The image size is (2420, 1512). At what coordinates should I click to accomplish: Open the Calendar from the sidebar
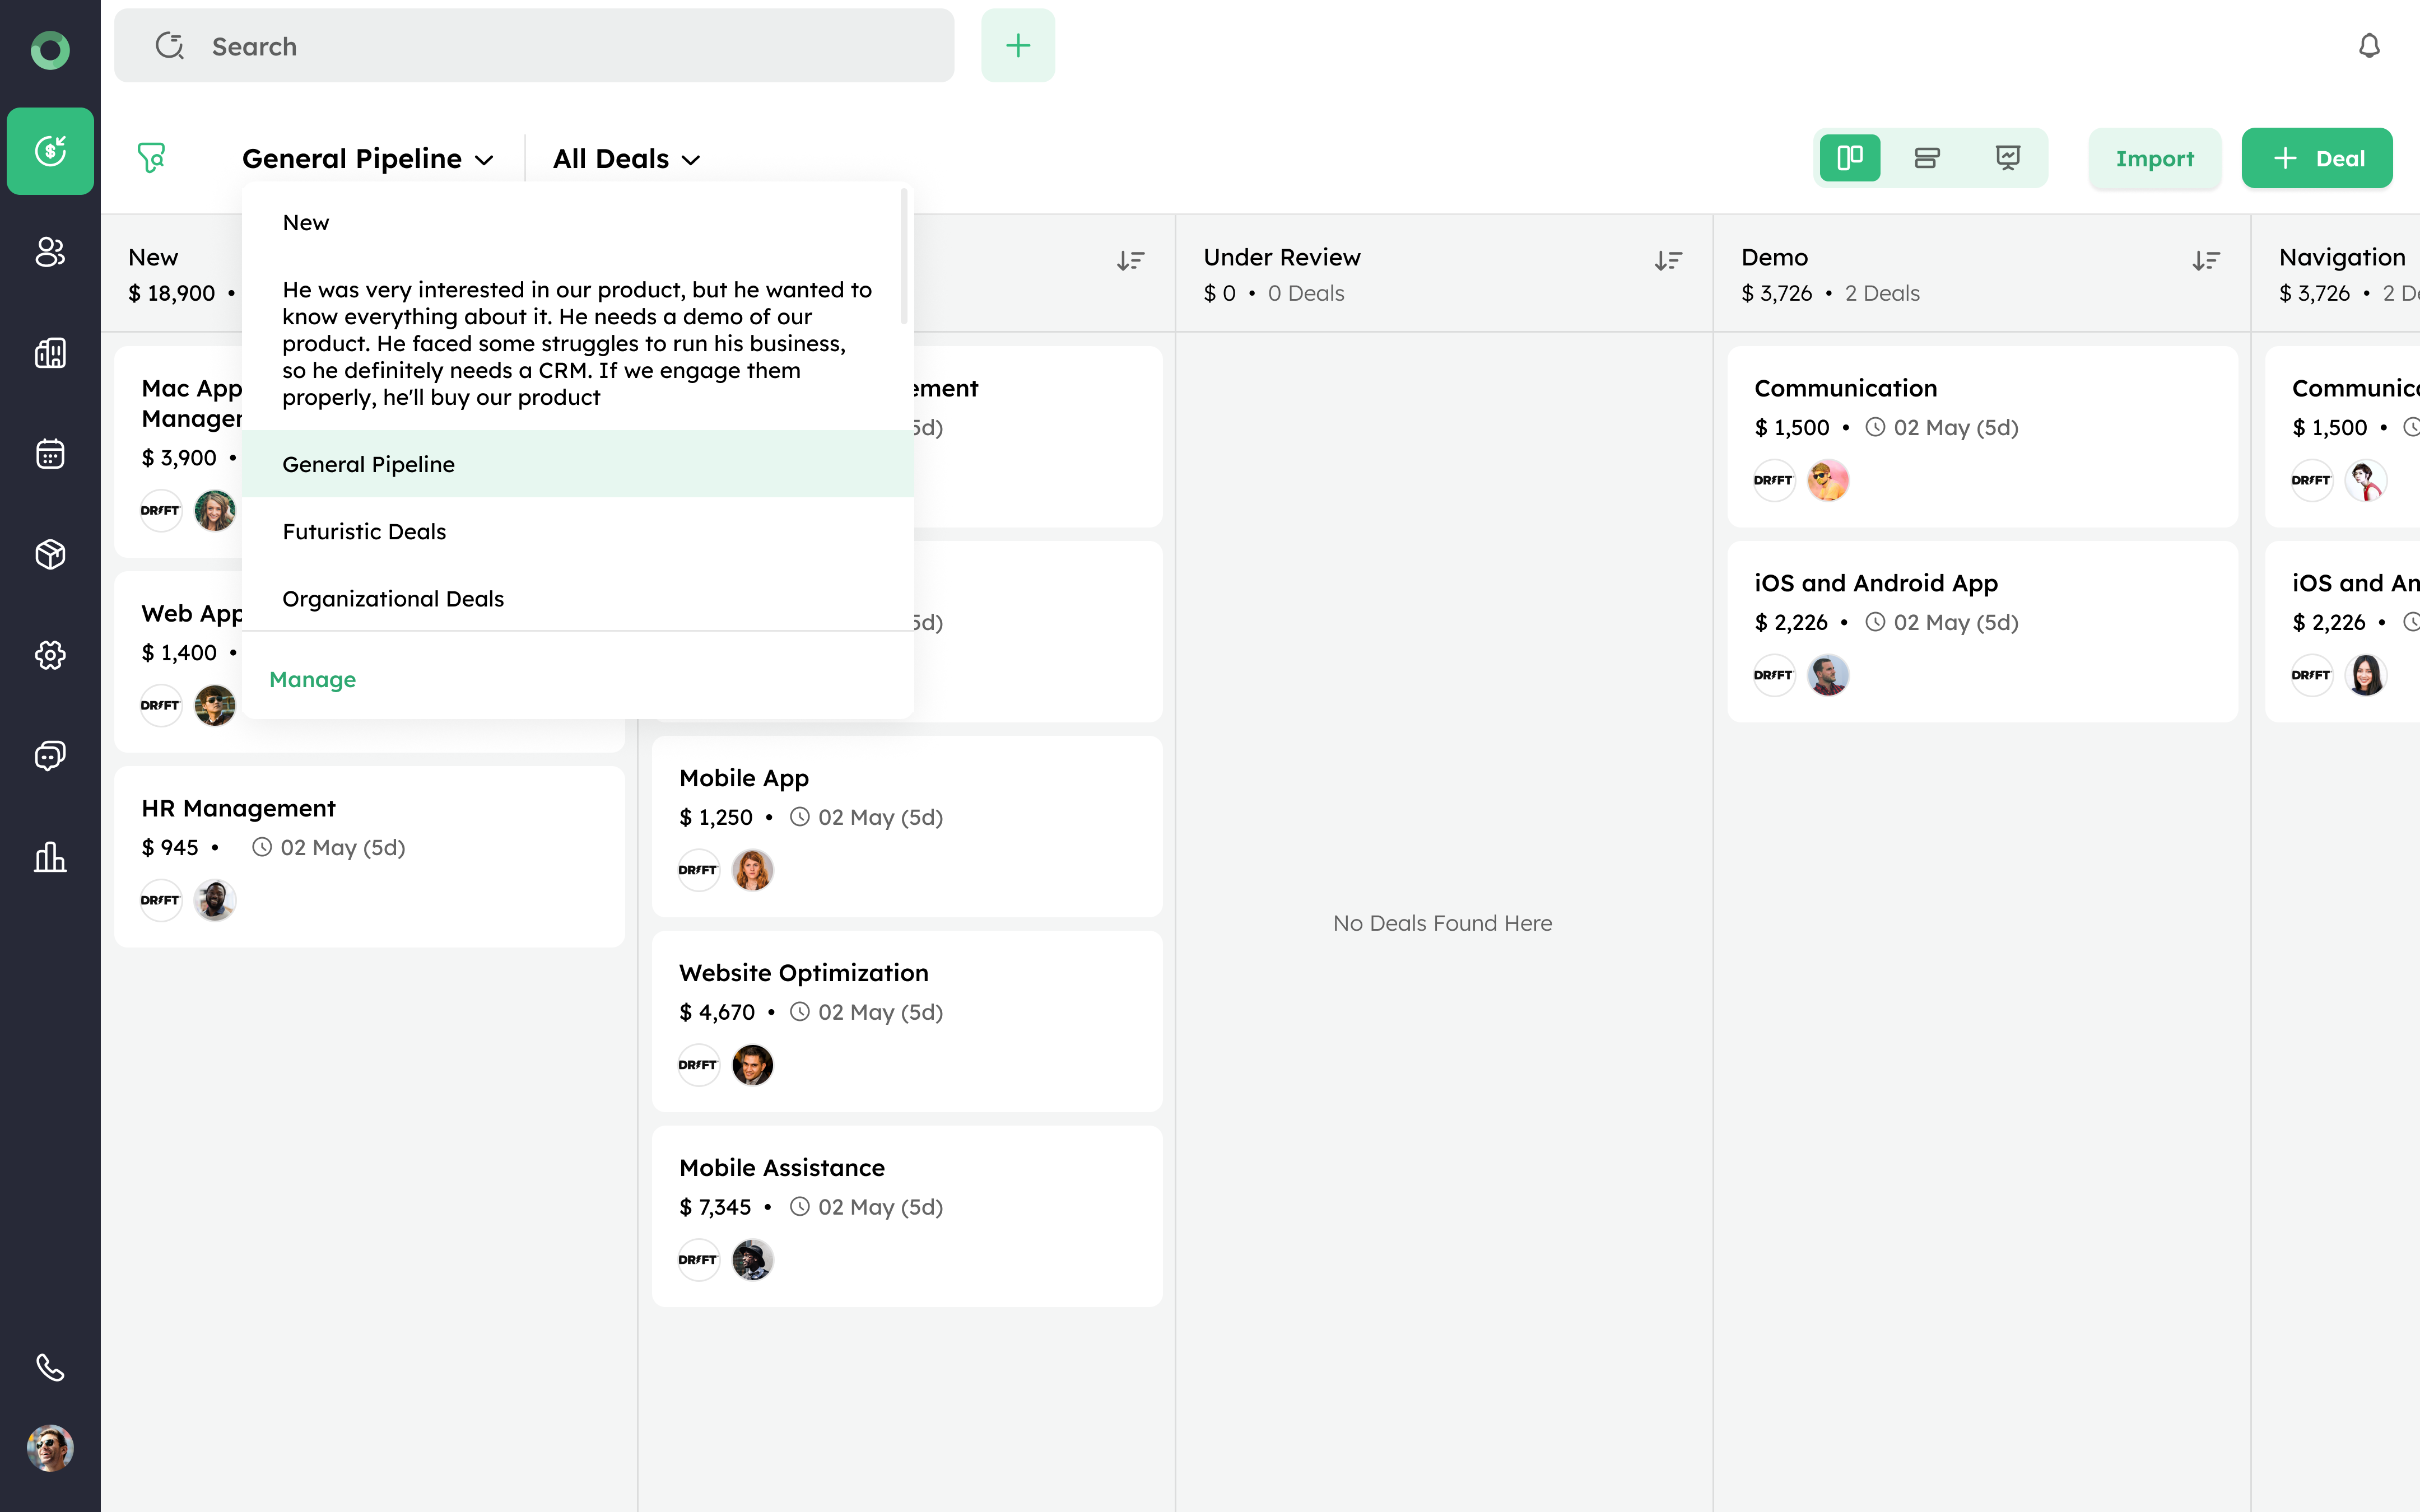[x=50, y=453]
